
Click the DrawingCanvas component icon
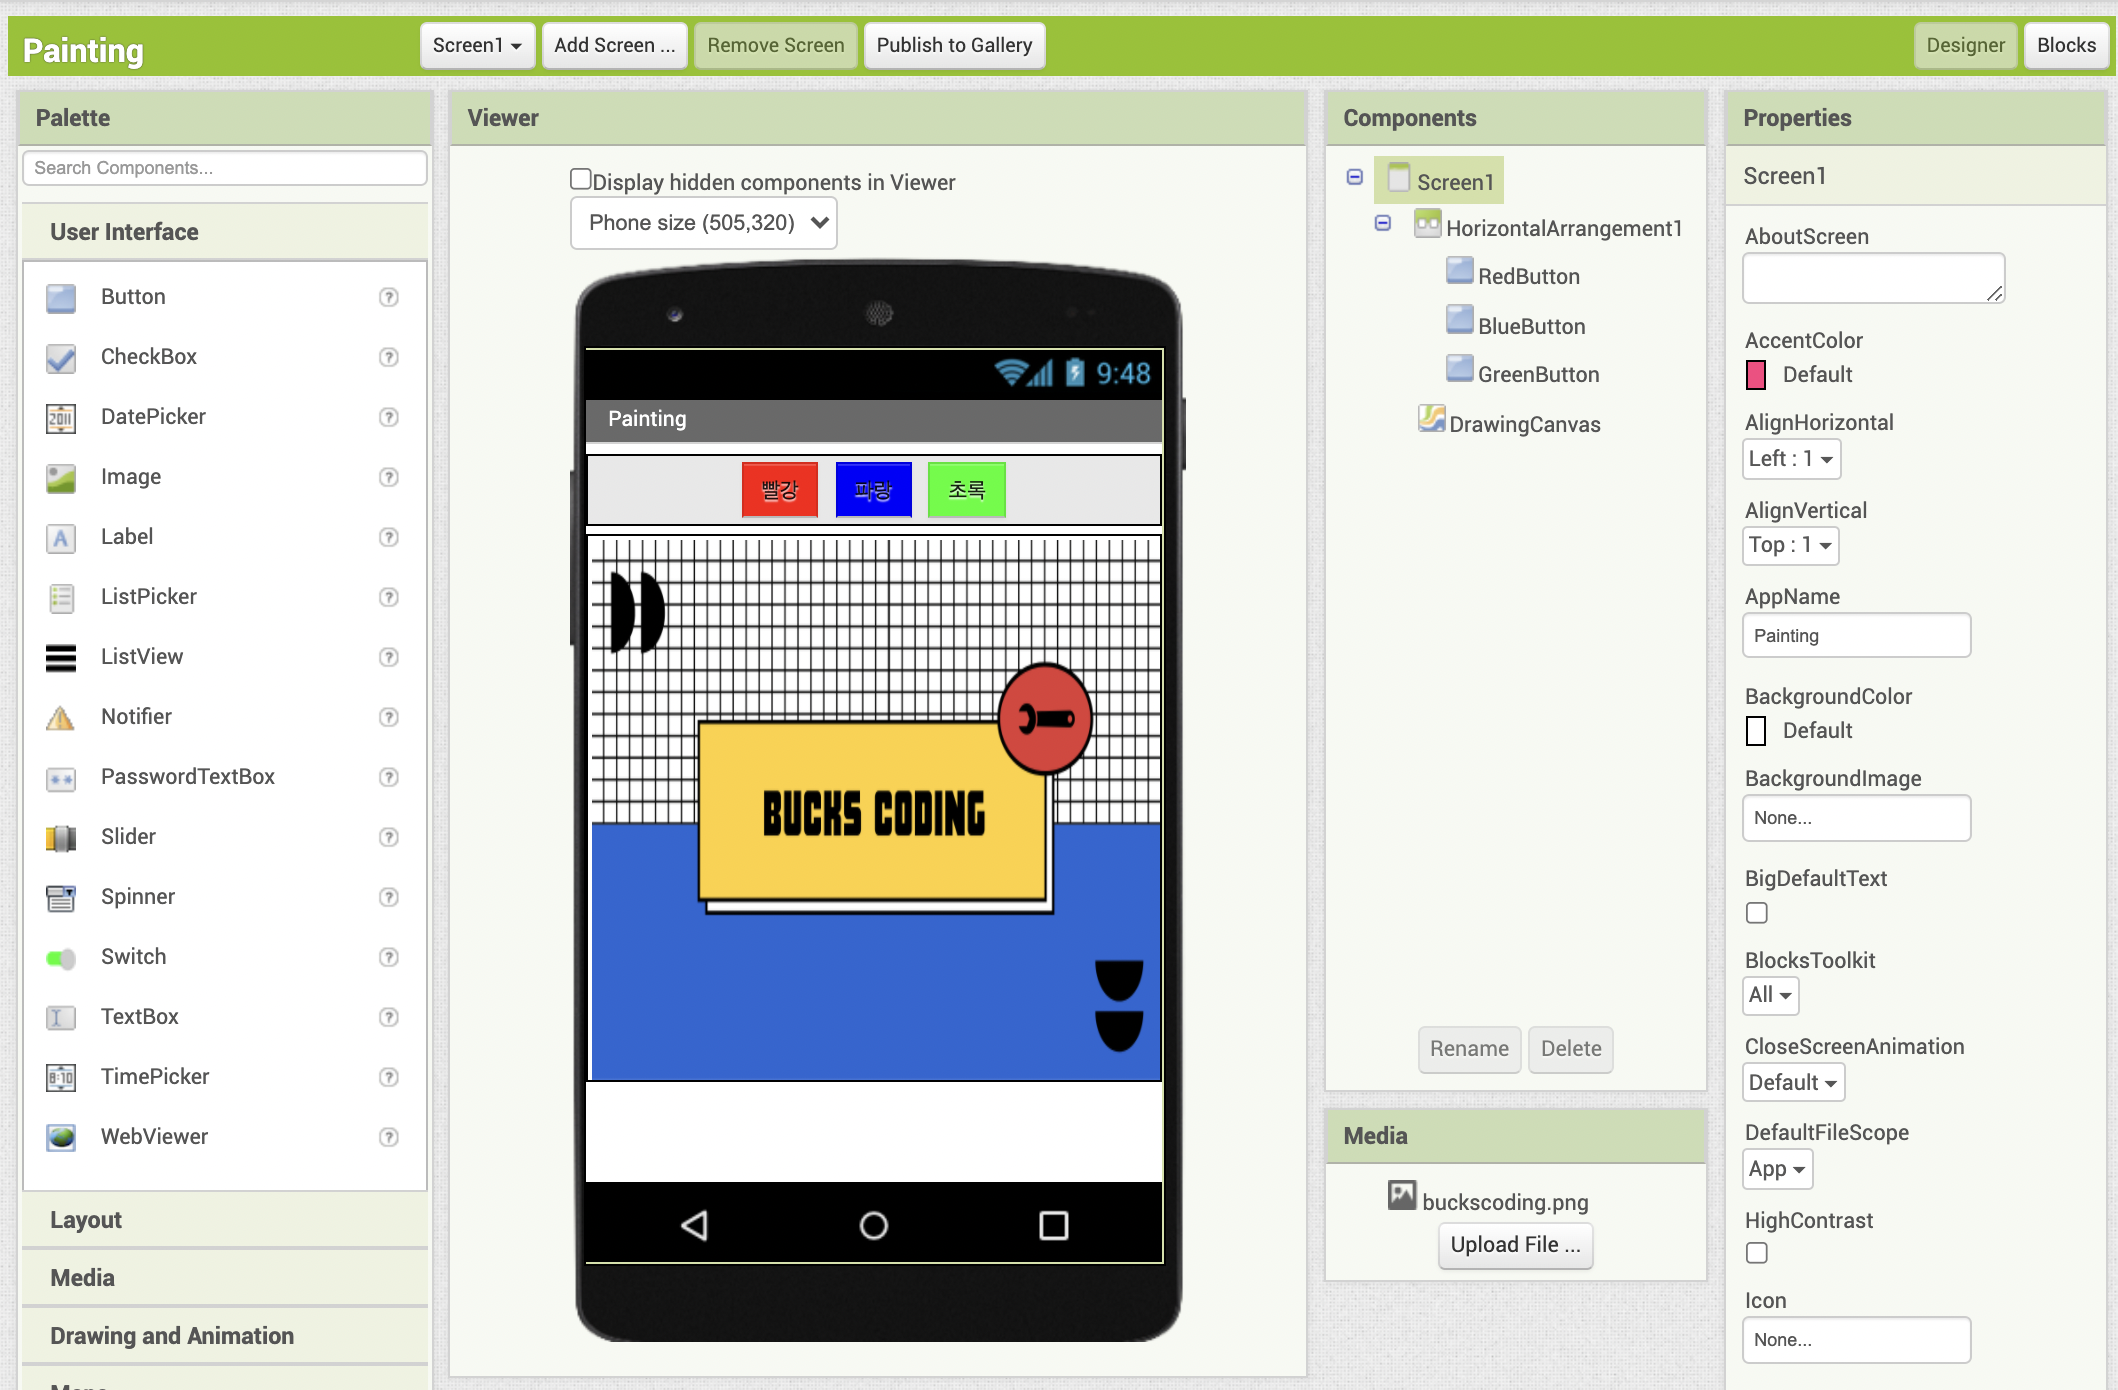point(1428,422)
